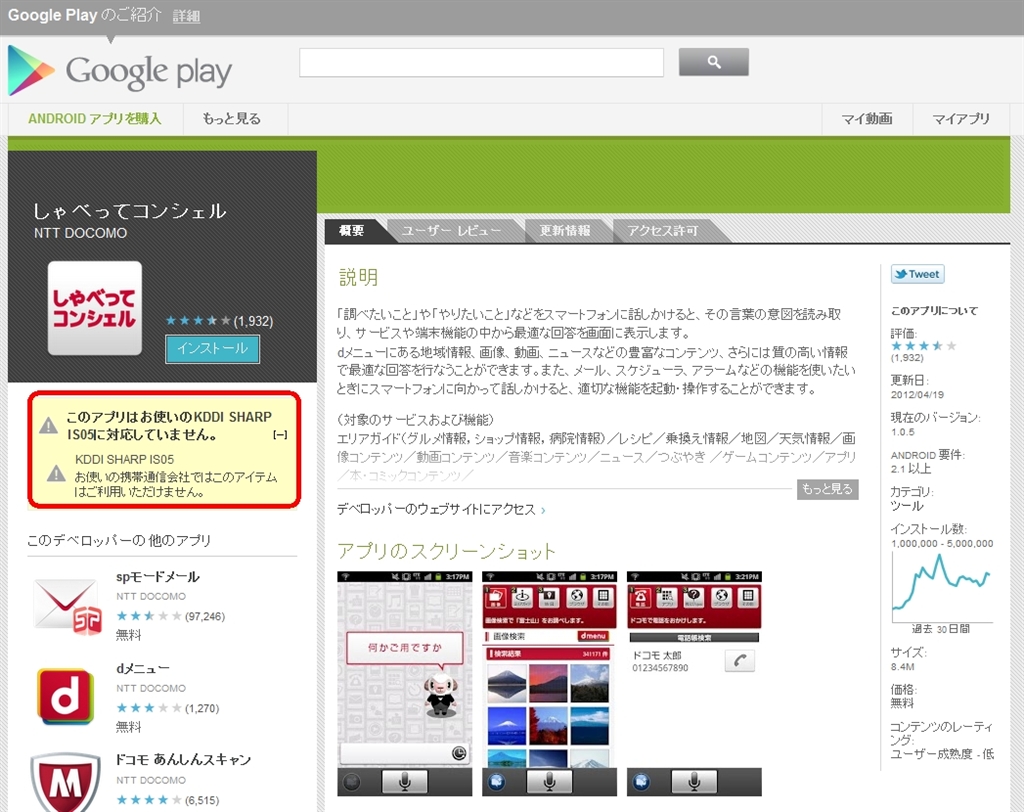Expand description with もっと見る button

pos(827,489)
